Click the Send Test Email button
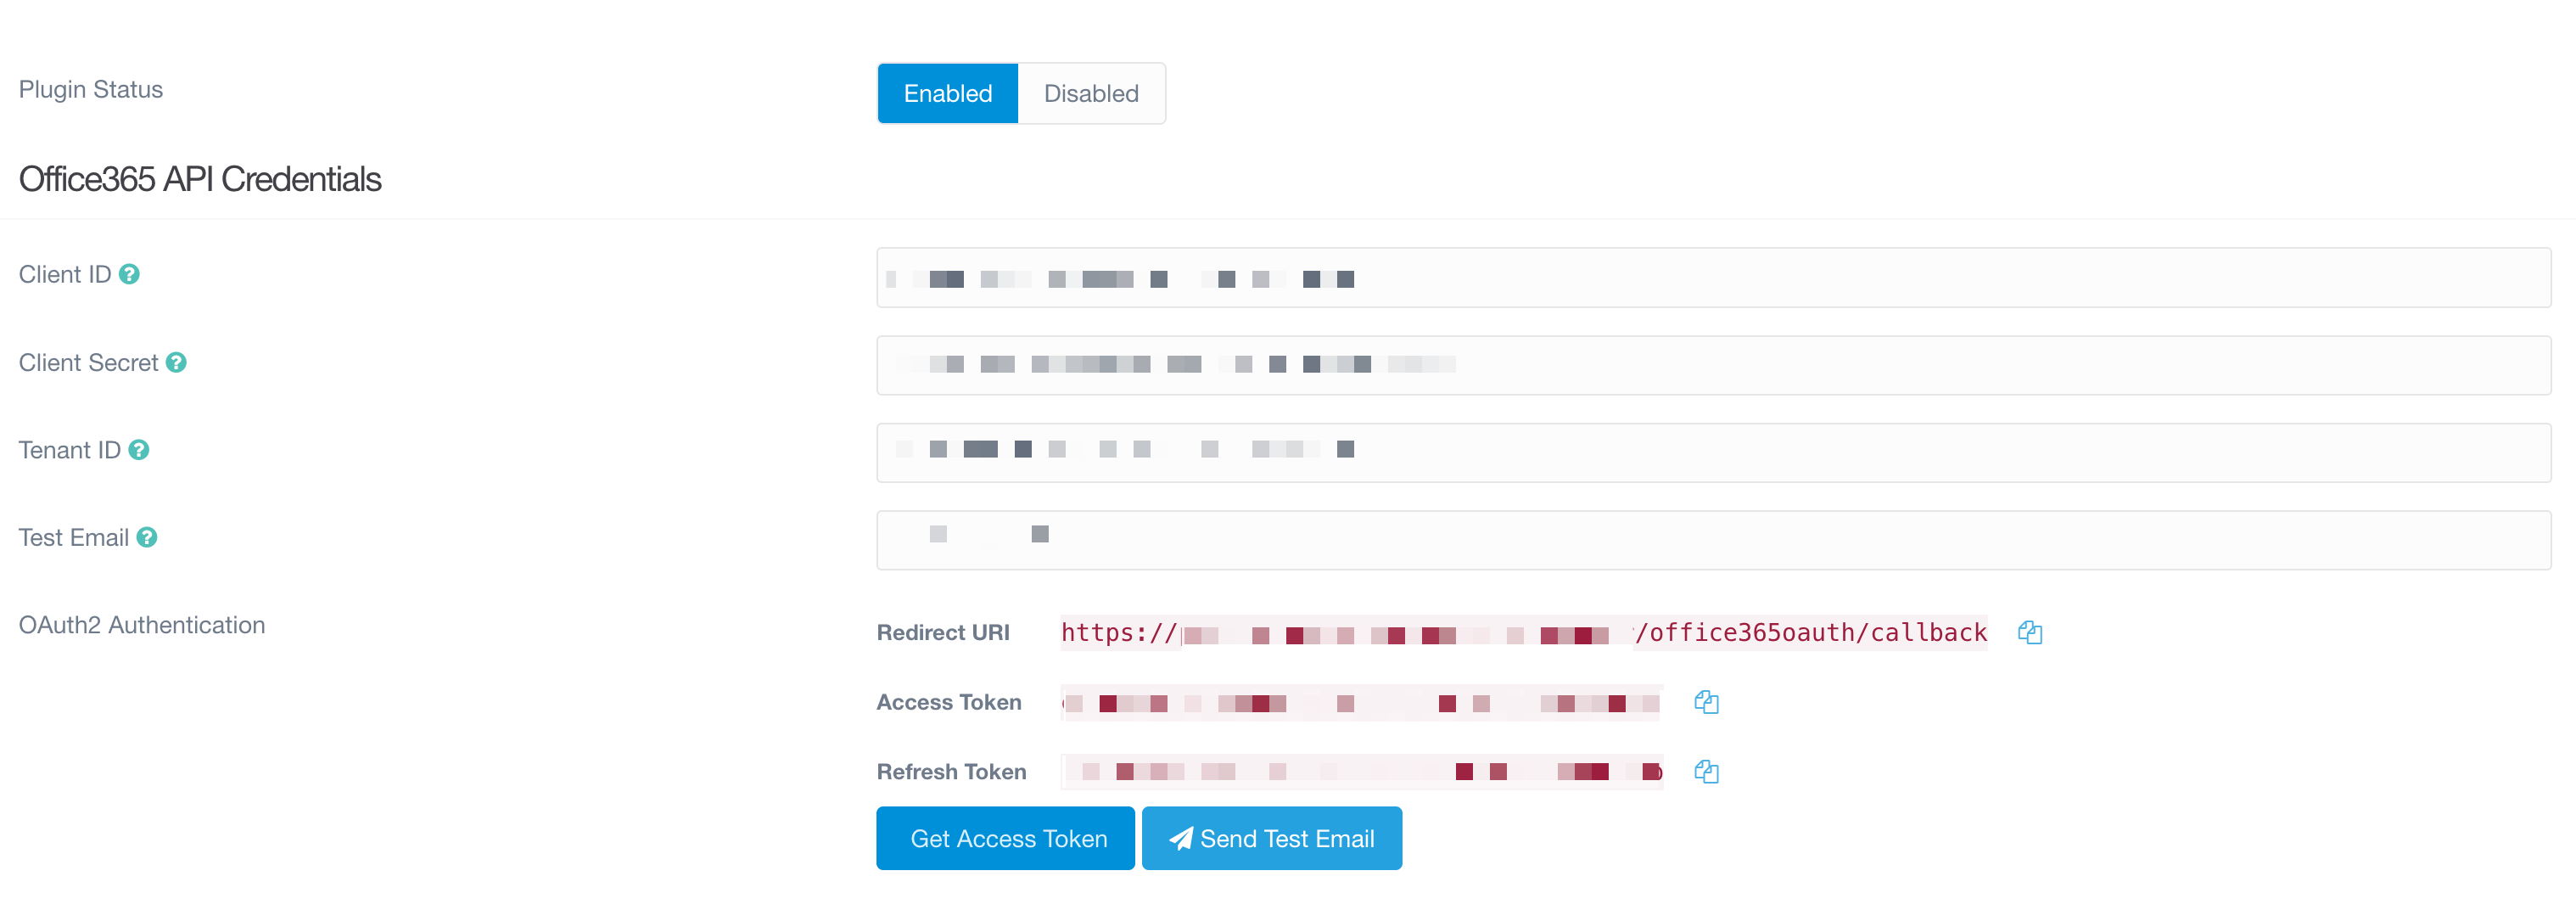 1271,838
